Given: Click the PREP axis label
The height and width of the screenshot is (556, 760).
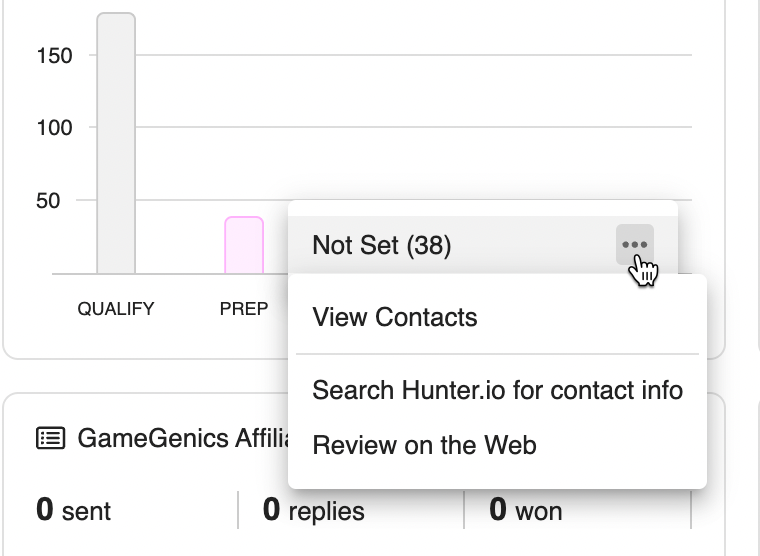Looking at the screenshot, I should click(x=244, y=309).
